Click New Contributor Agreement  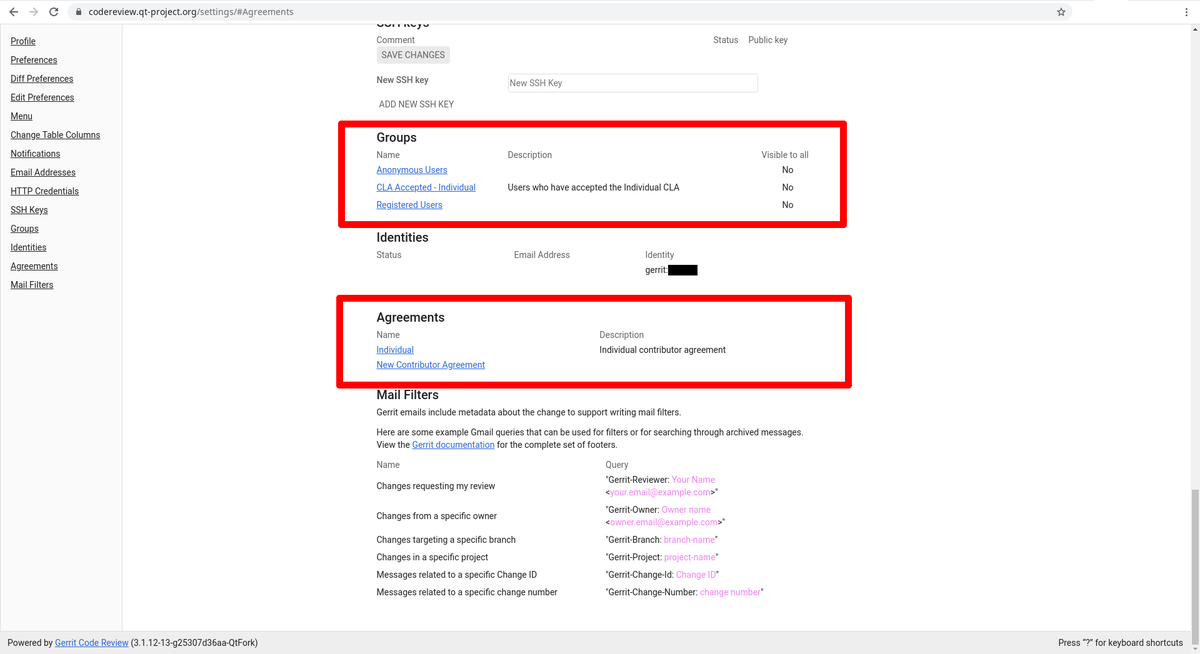pyautogui.click(x=430, y=364)
